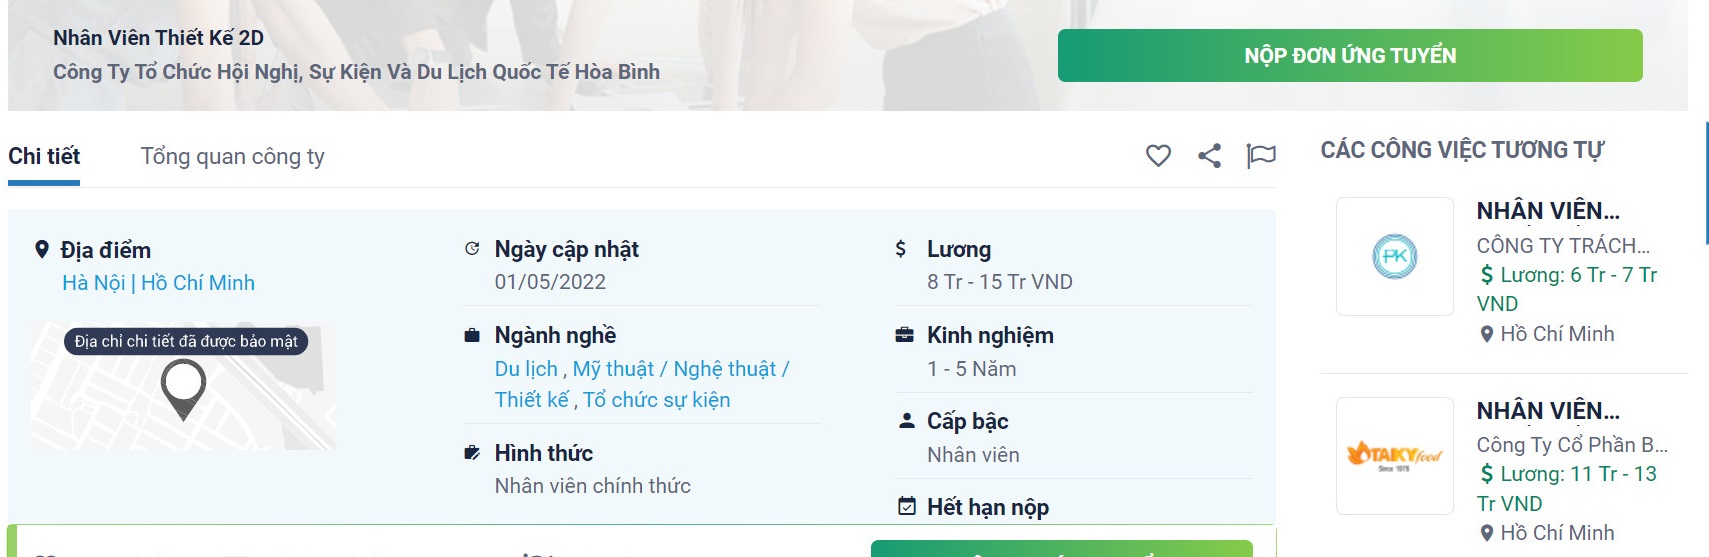Click the map pin on the location map
The width and height of the screenshot is (1709, 557).
184,389
